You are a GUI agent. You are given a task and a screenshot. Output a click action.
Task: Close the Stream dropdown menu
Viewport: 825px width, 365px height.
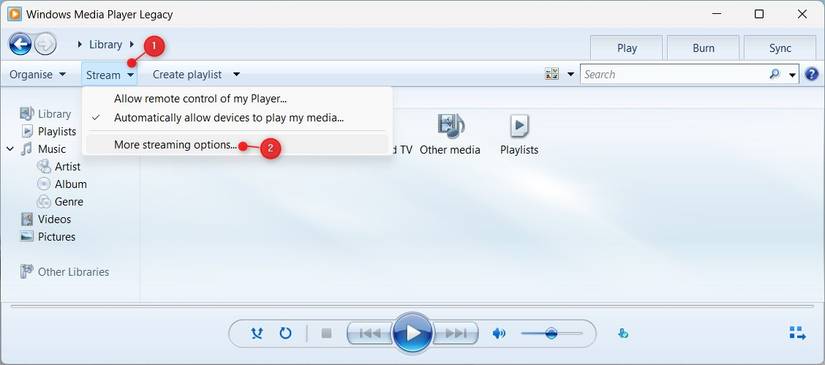[110, 75]
